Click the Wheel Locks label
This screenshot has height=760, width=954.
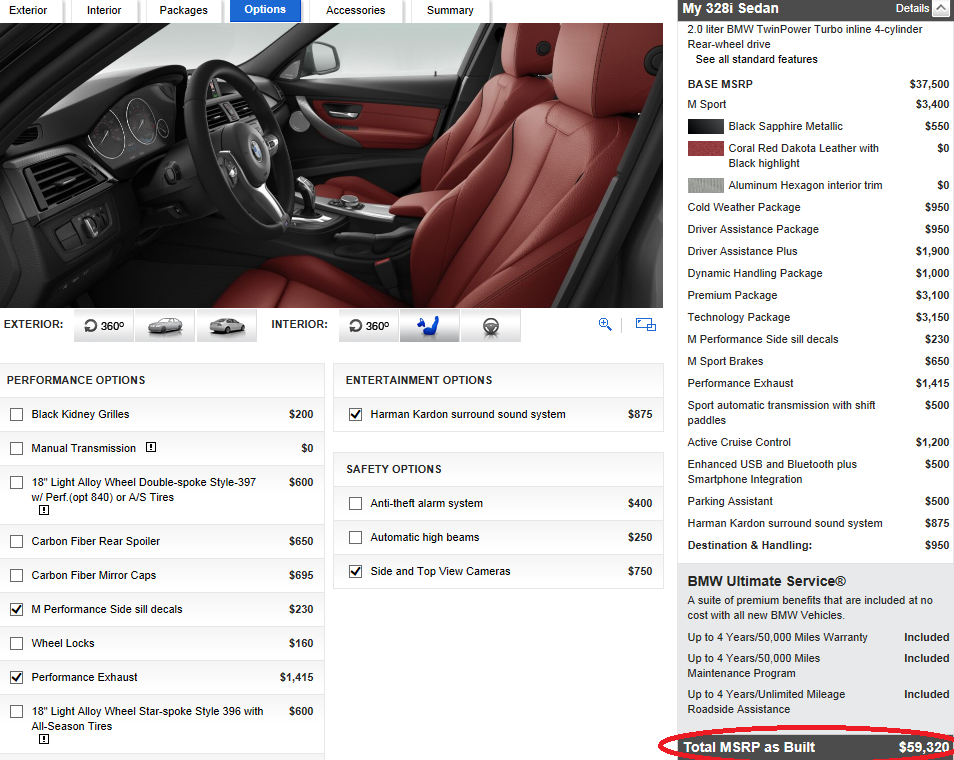(63, 643)
